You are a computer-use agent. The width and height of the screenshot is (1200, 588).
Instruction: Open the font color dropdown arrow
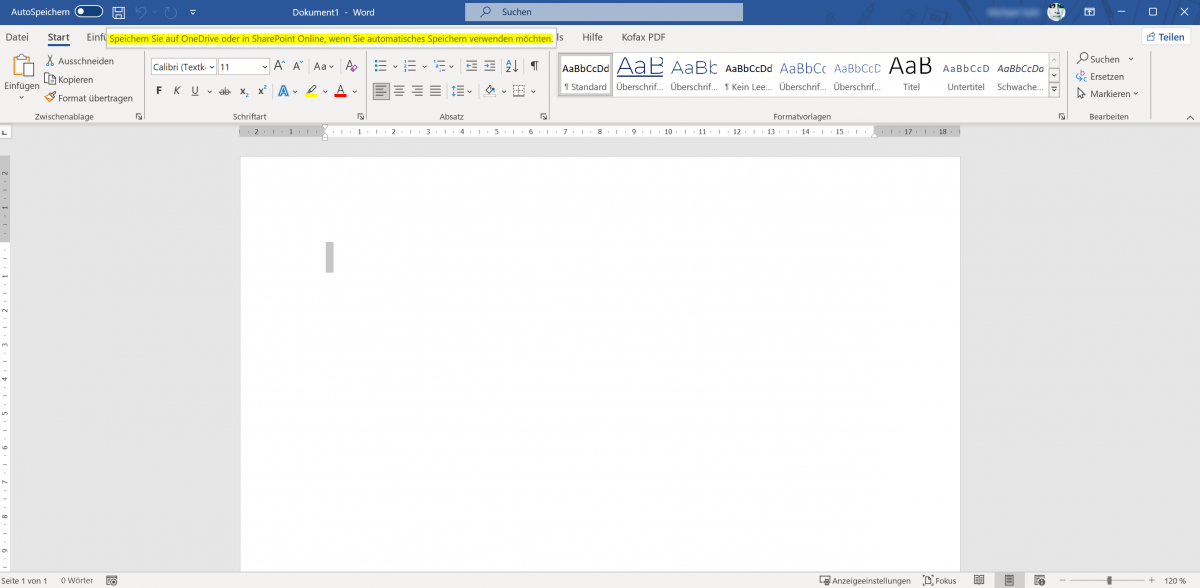click(x=354, y=91)
